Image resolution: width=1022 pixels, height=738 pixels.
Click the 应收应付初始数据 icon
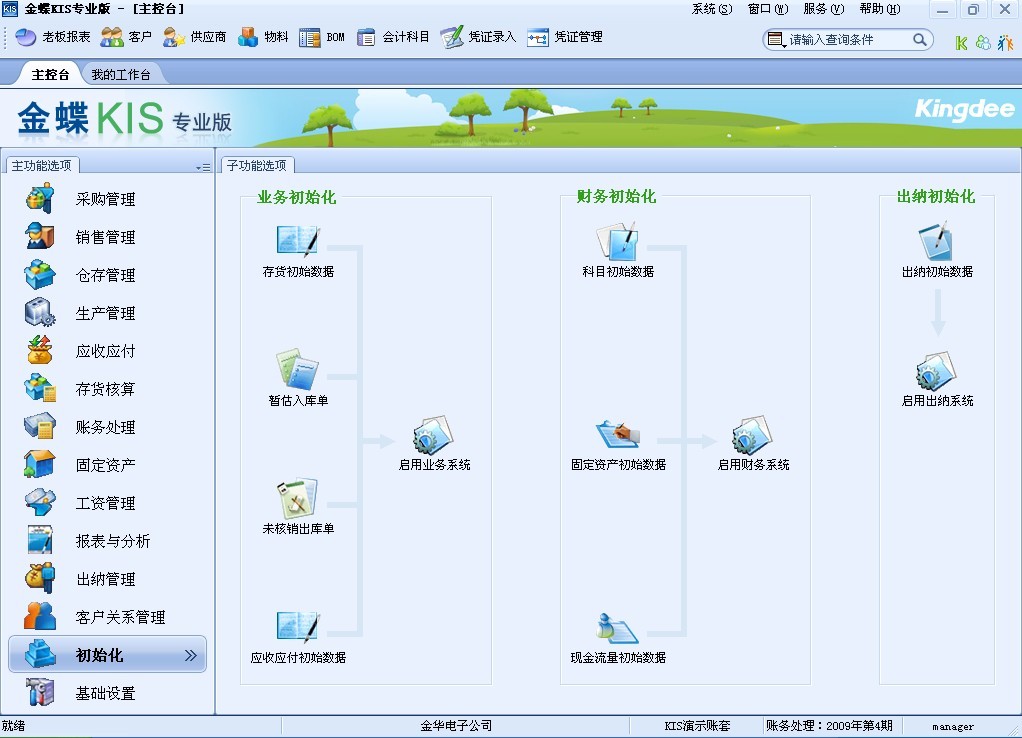click(298, 627)
